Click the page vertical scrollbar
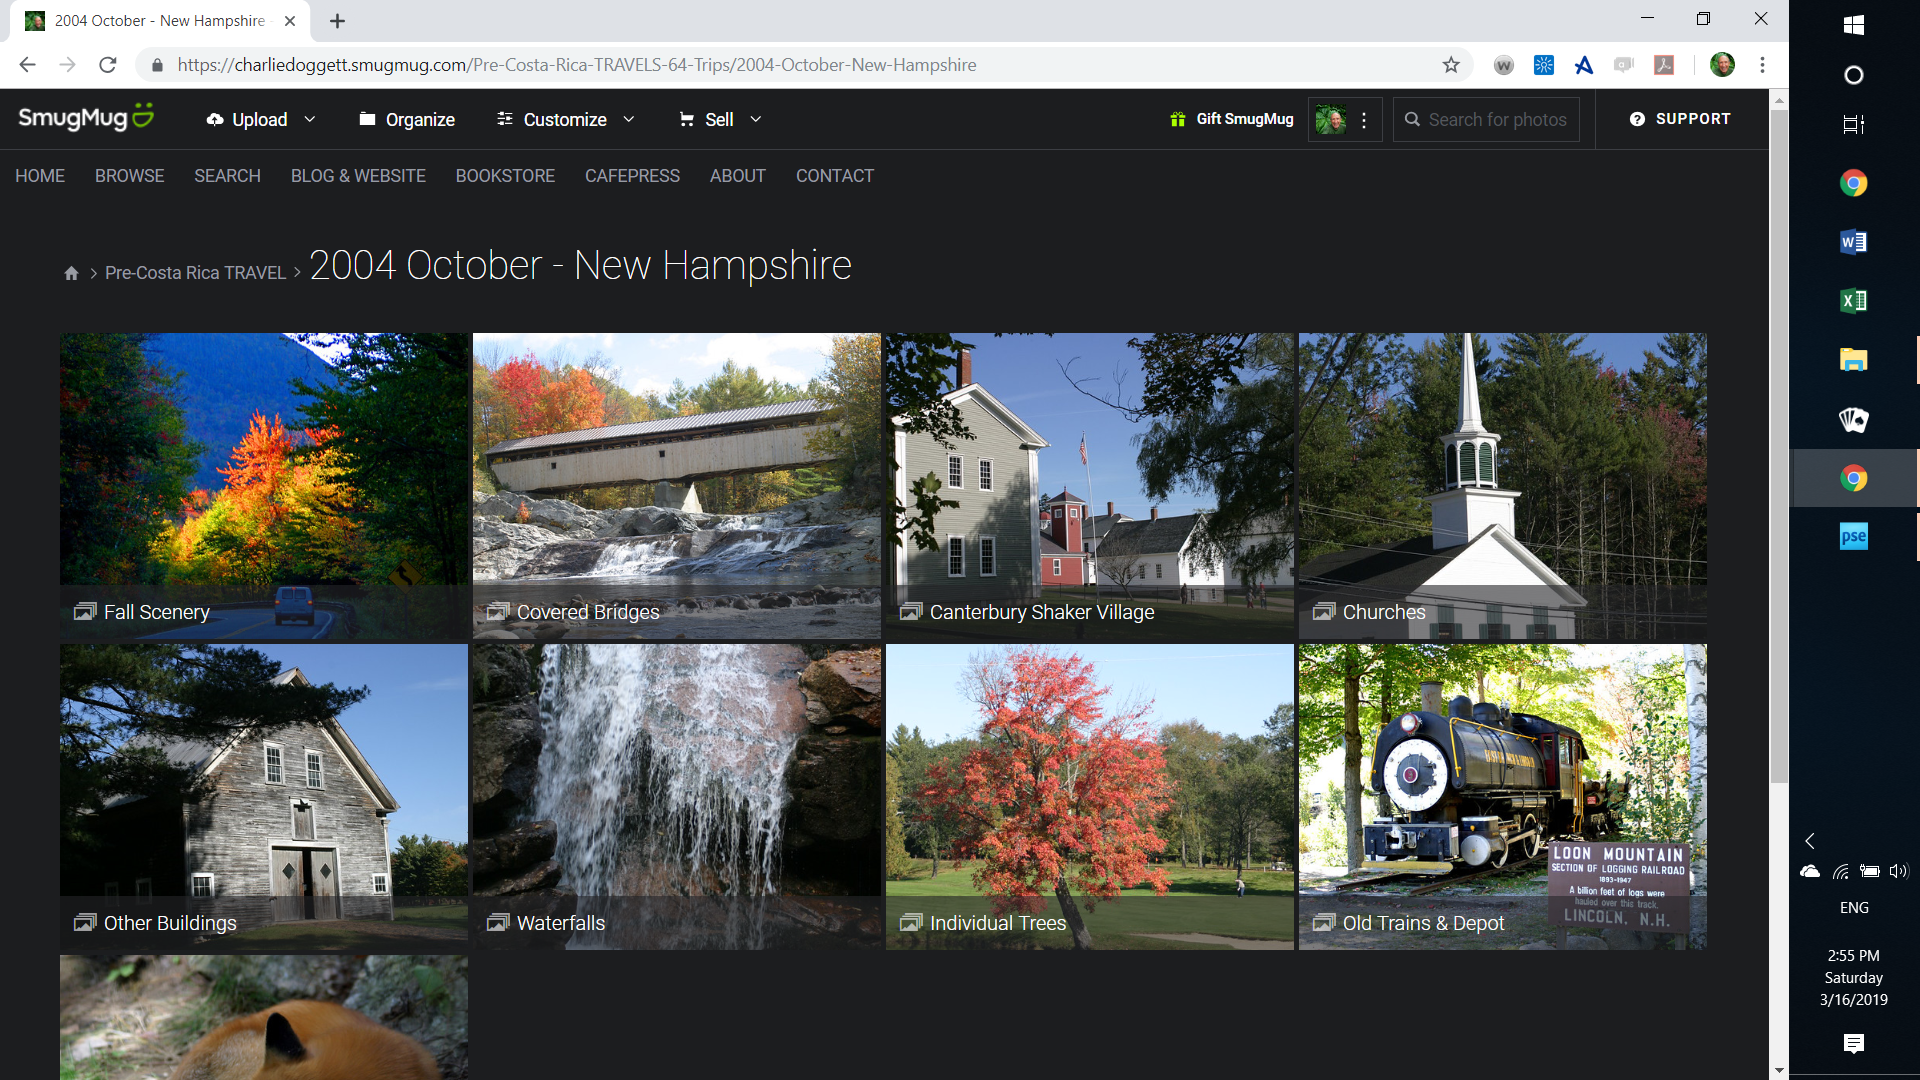Image resolution: width=1920 pixels, height=1080 pixels. click(x=1779, y=446)
